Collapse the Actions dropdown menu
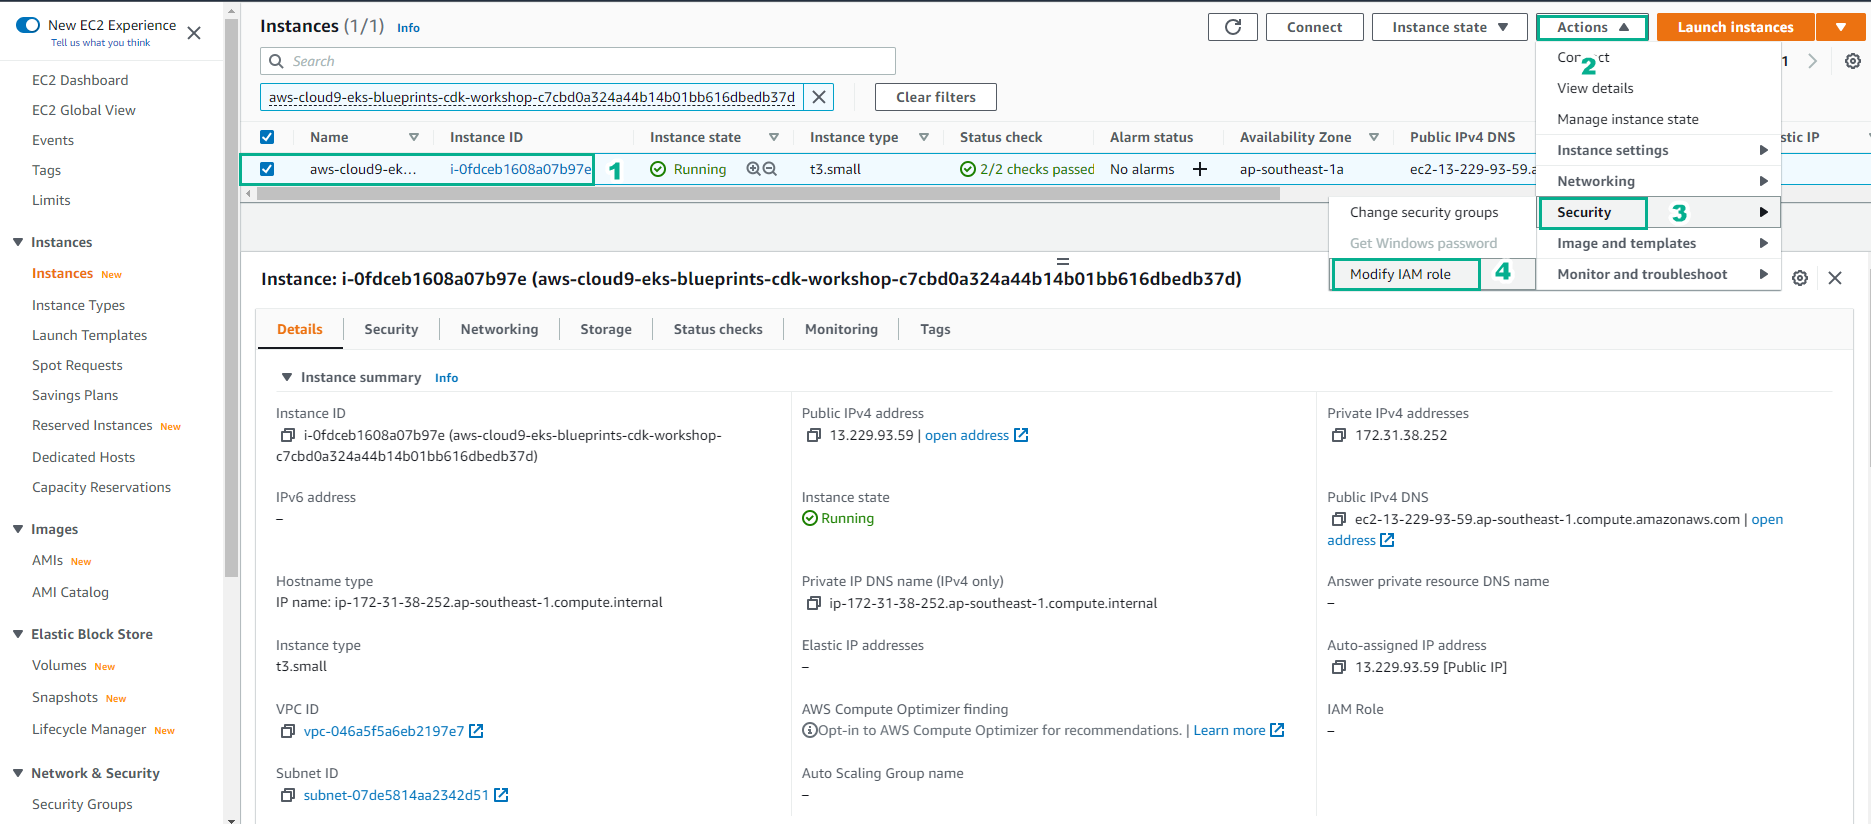Screen dimensions: 1871x824 click(1592, 27)
